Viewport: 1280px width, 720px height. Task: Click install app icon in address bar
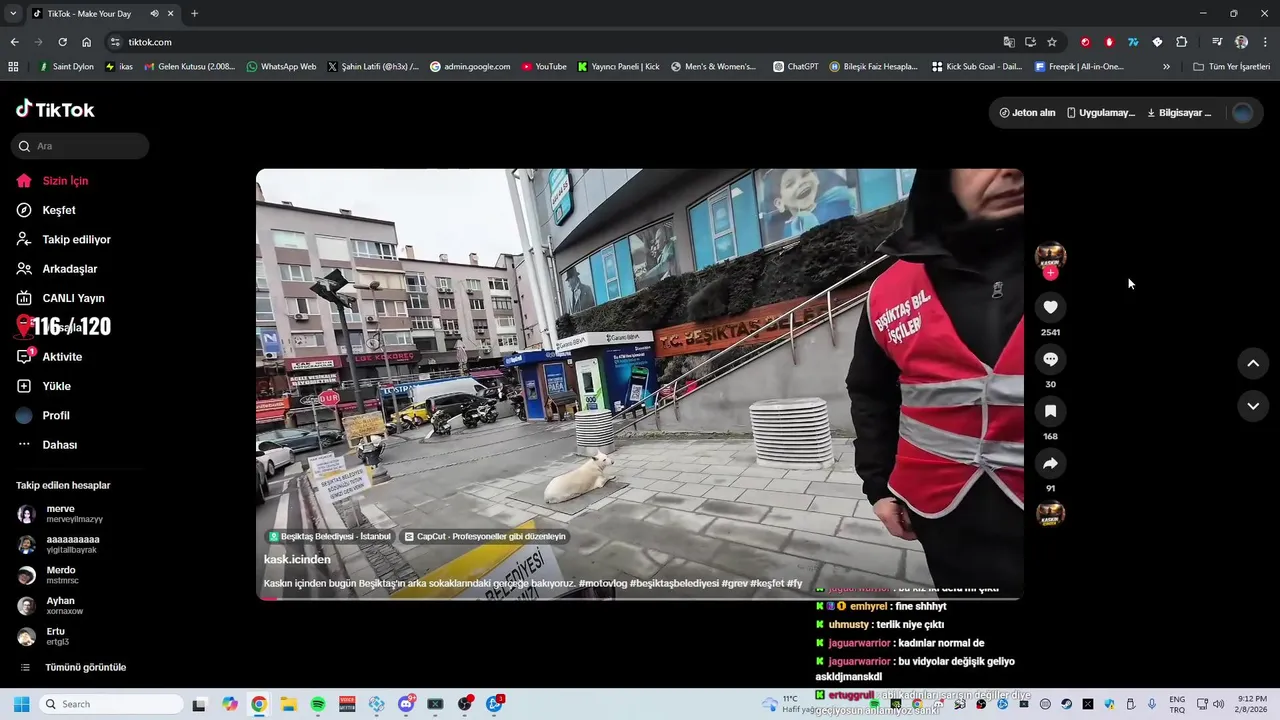tap(1030, 42)
